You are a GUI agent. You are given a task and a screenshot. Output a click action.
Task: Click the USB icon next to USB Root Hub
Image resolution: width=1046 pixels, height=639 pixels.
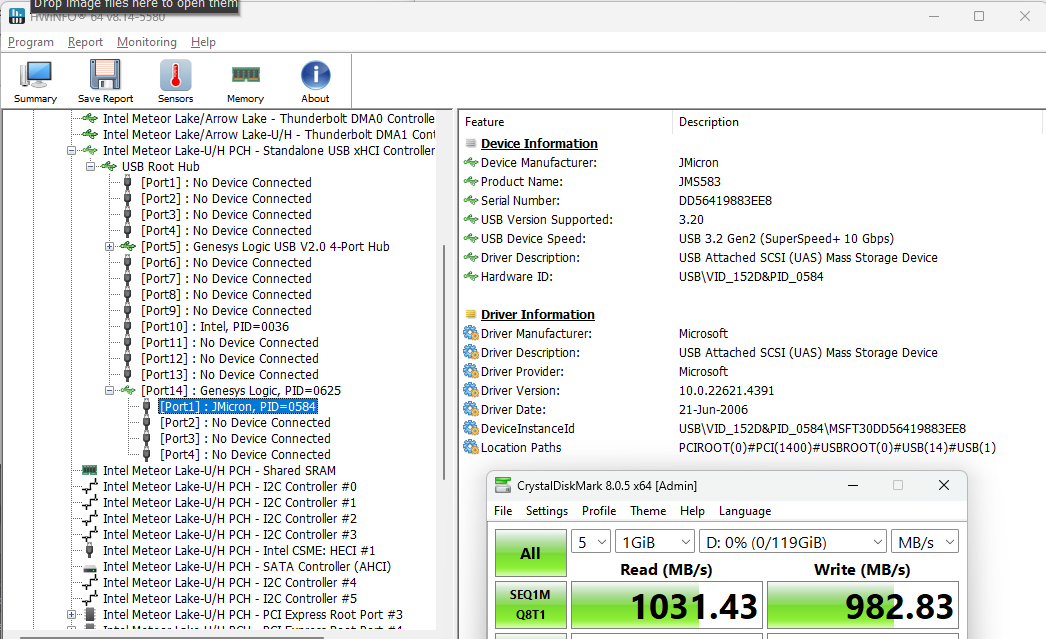point(109,166)
